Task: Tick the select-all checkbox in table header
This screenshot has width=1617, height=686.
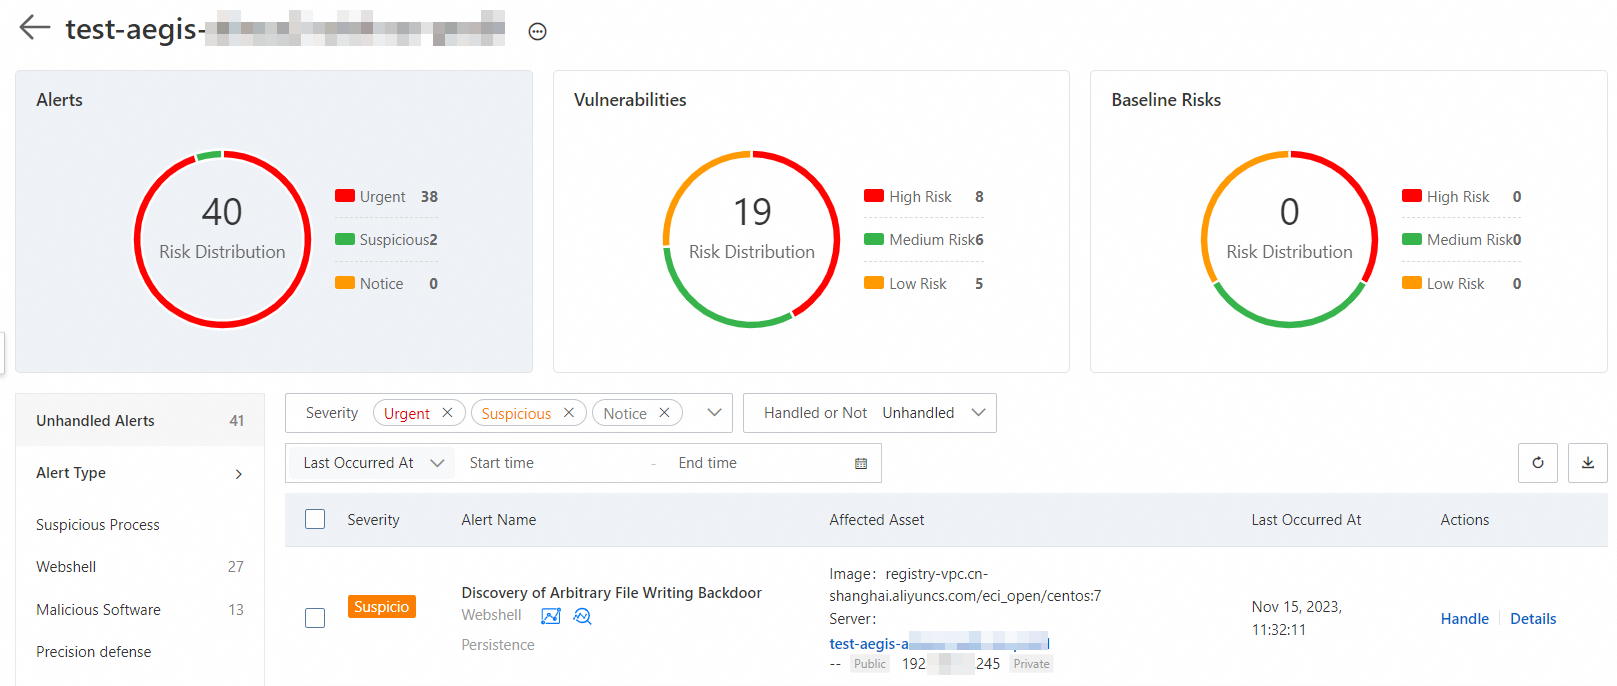Action: (x=315, y=519)
